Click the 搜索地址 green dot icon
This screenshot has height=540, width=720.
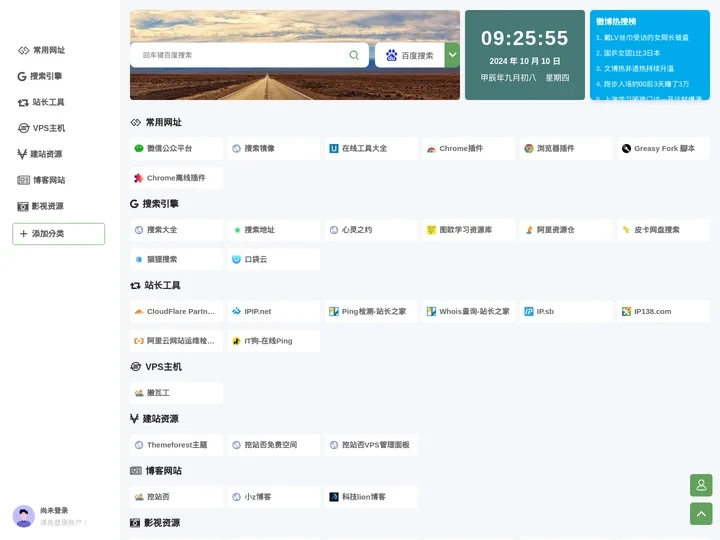[237, 230]
